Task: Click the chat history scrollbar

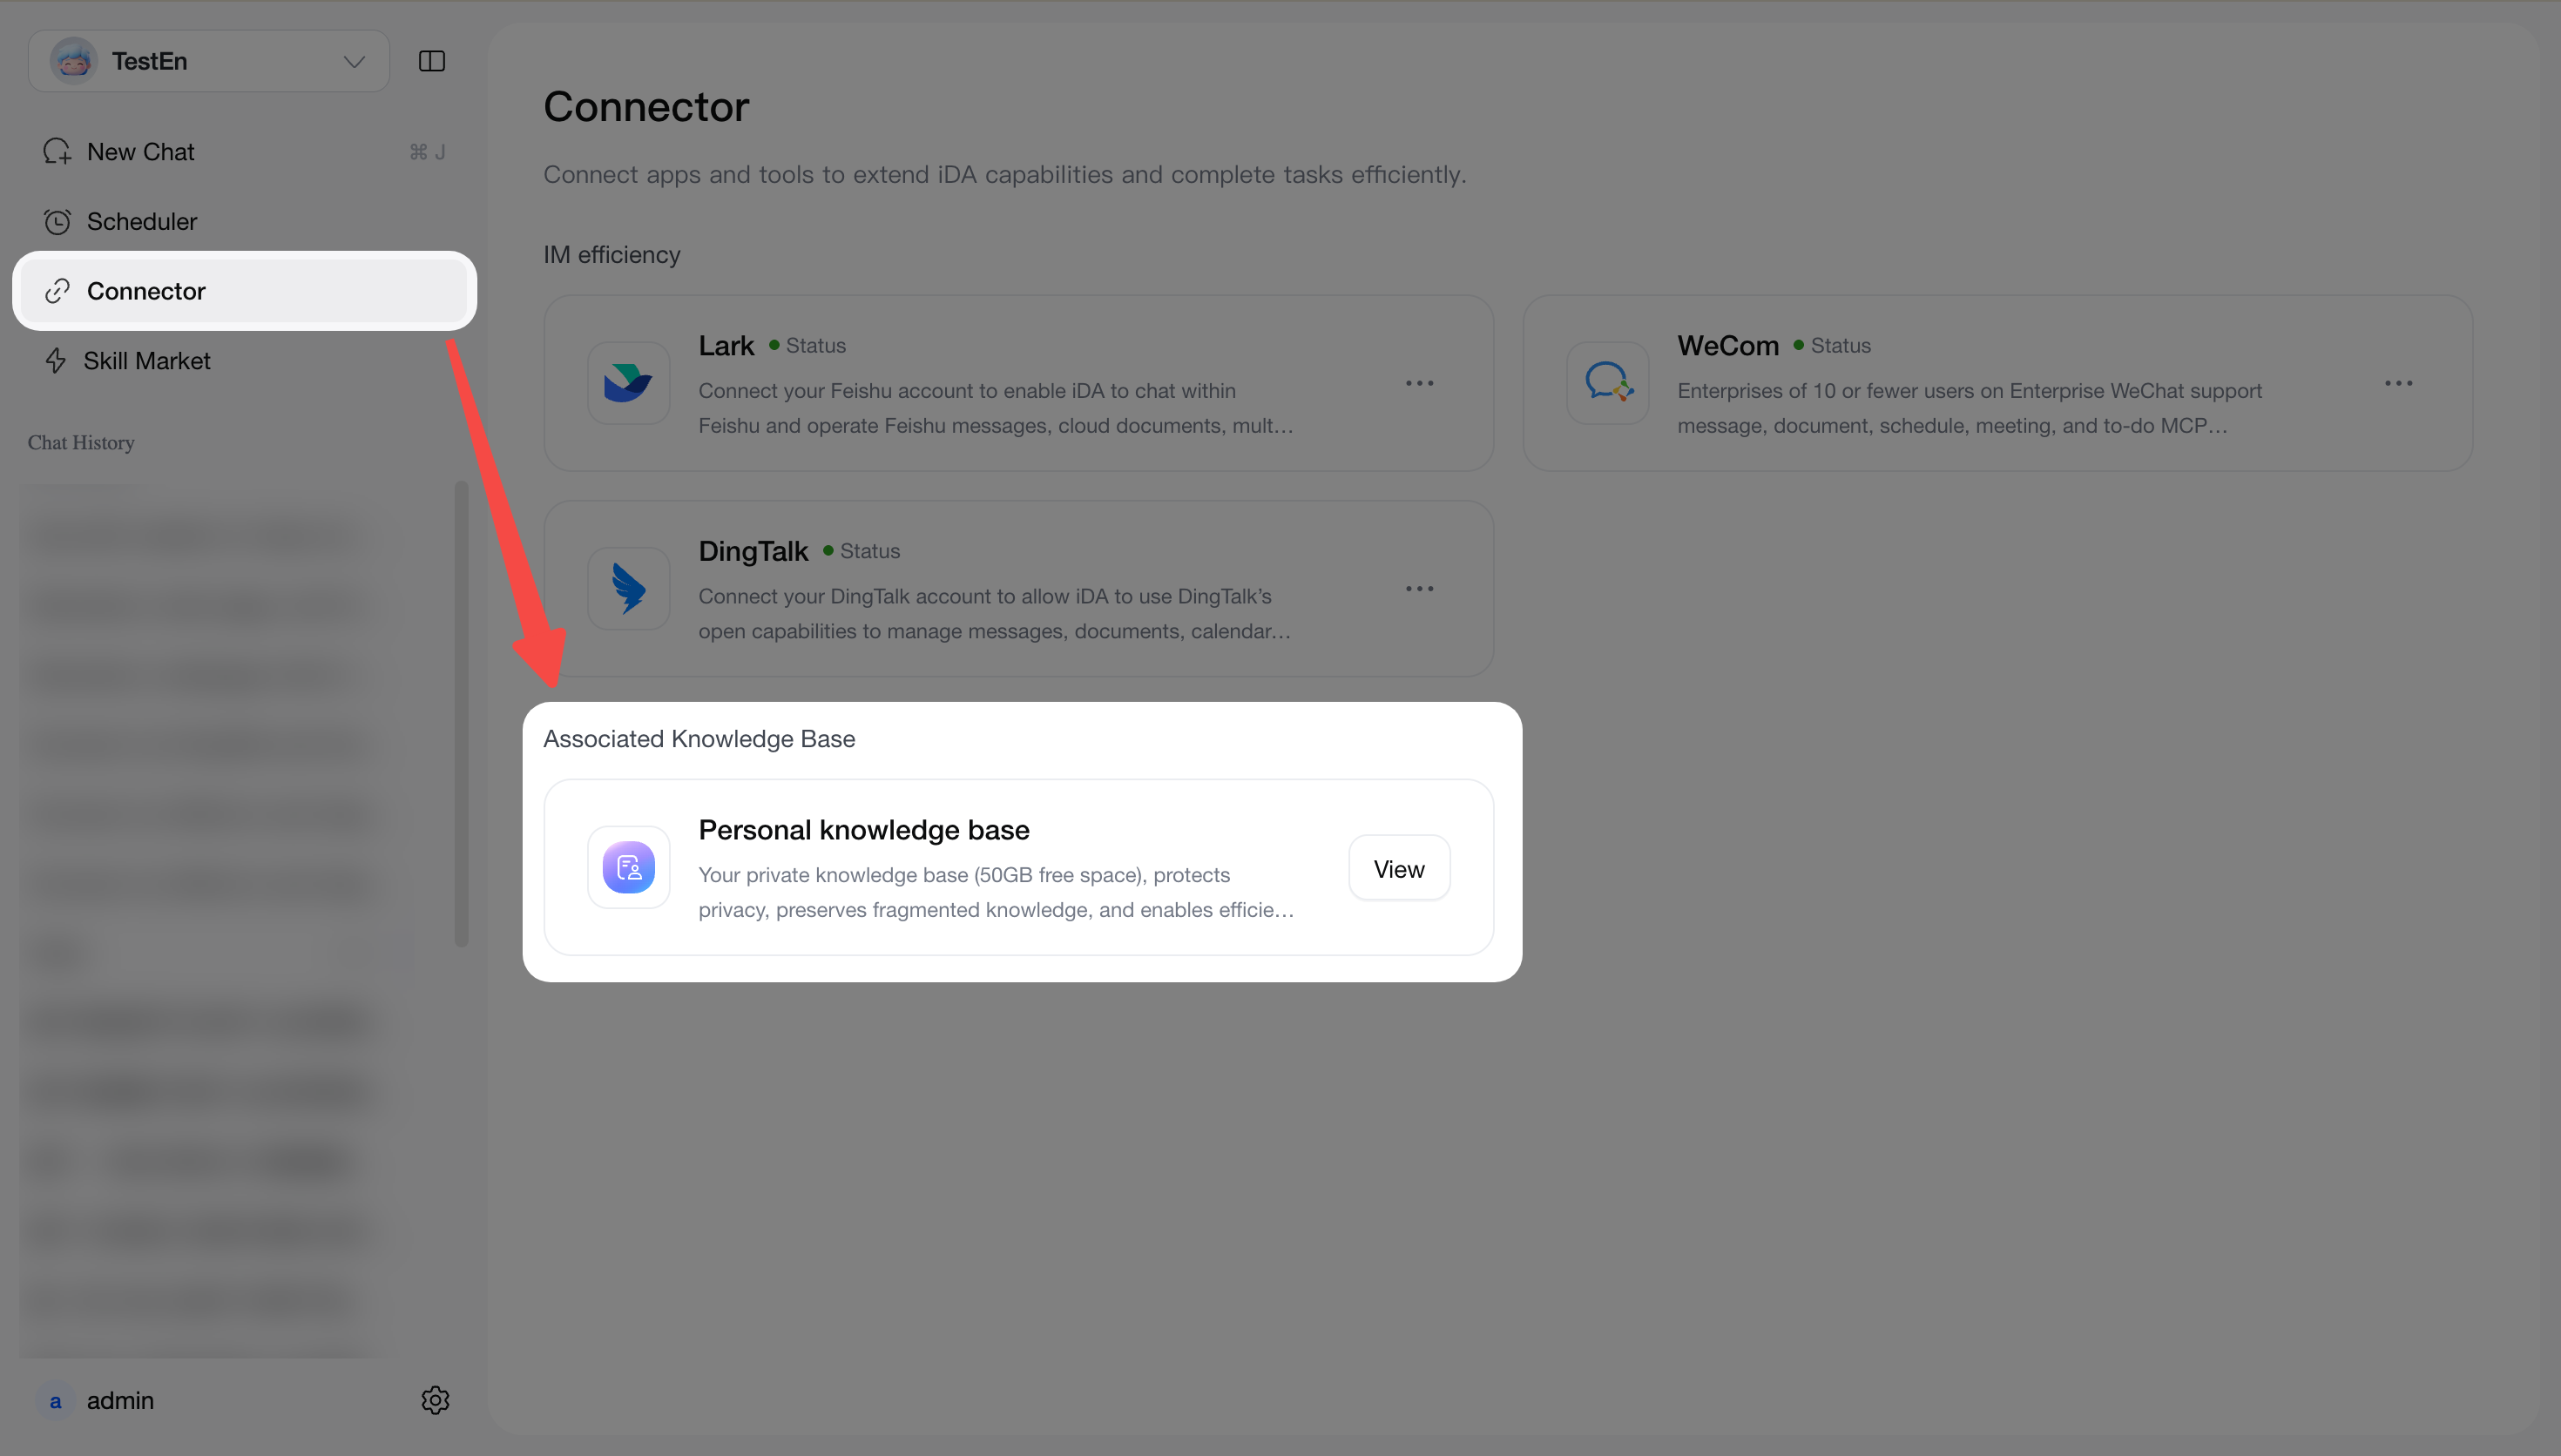Action: [461, 714]
